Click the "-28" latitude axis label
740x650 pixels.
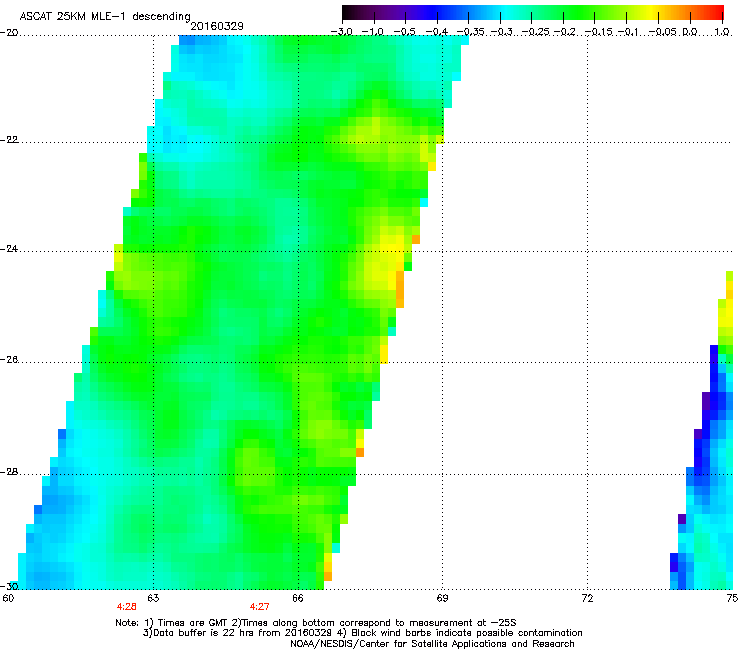[9, 472]
